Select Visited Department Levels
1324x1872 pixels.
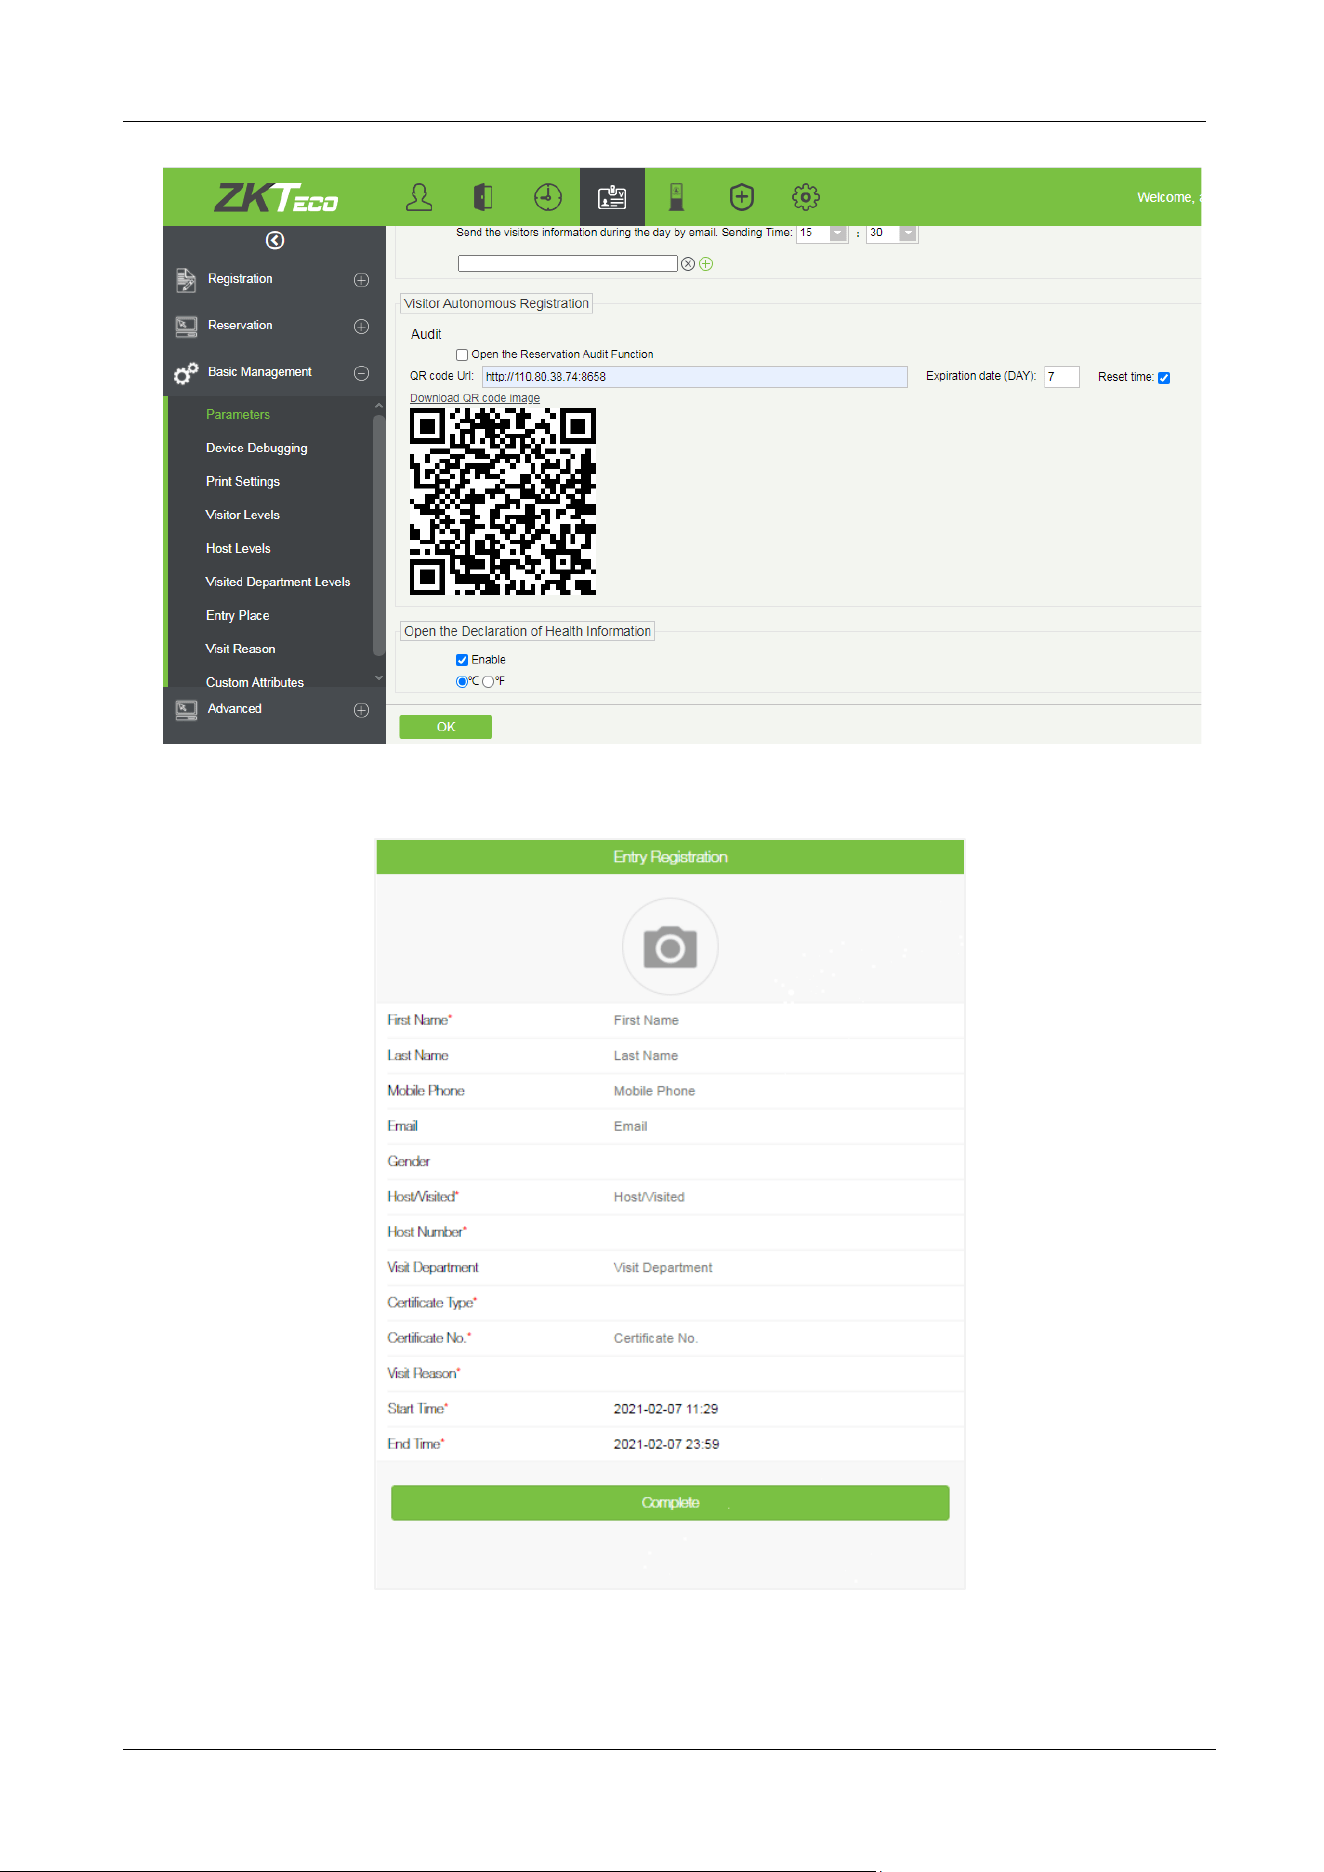tap(278, 582)
